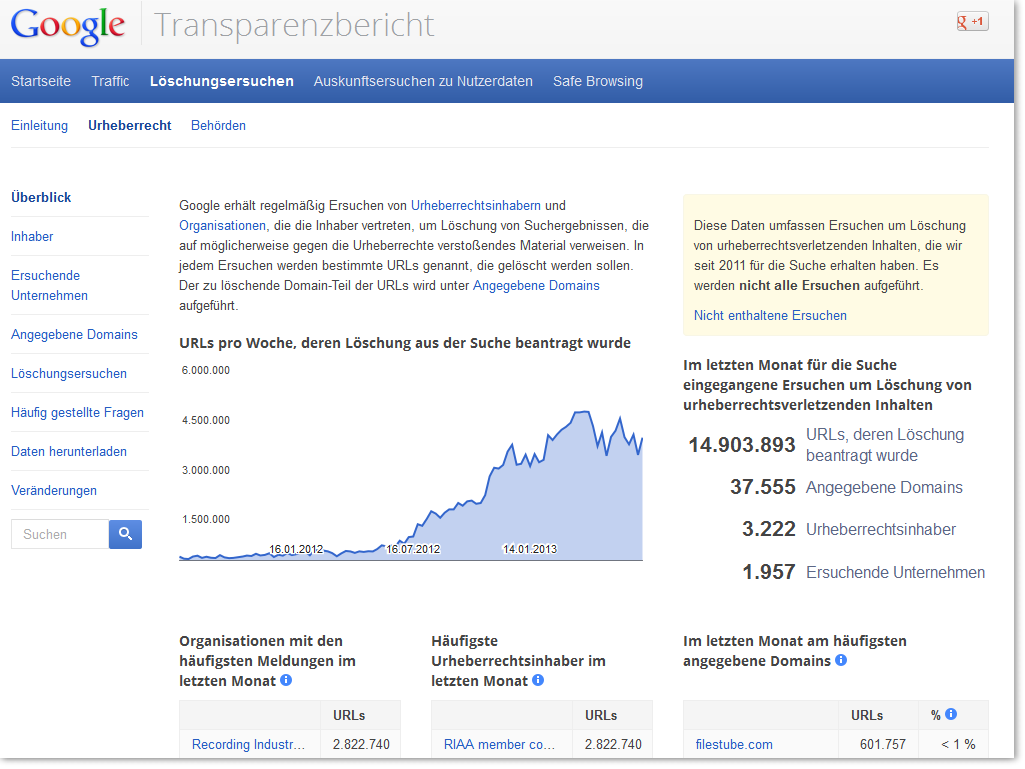
Task: Switch to the Behörden sub-tab
Action: [218, 126]
